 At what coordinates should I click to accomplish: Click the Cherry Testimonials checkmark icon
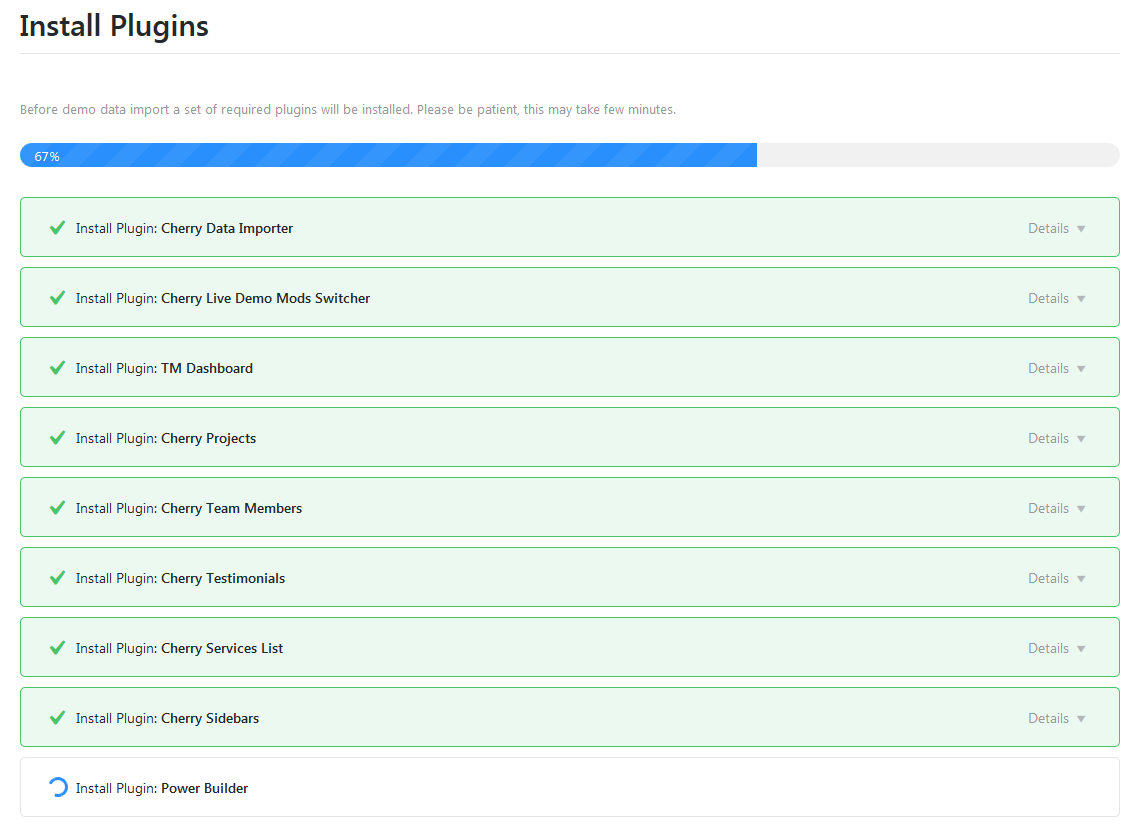[x=58, y=578]
